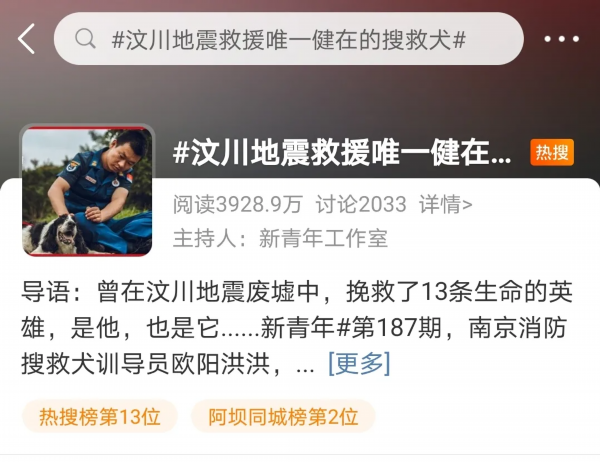Tap the bold topic title #汶川地震救援唯一健在…
The width and height of the screenshot is (600, 462).
[x=342, y=153]
